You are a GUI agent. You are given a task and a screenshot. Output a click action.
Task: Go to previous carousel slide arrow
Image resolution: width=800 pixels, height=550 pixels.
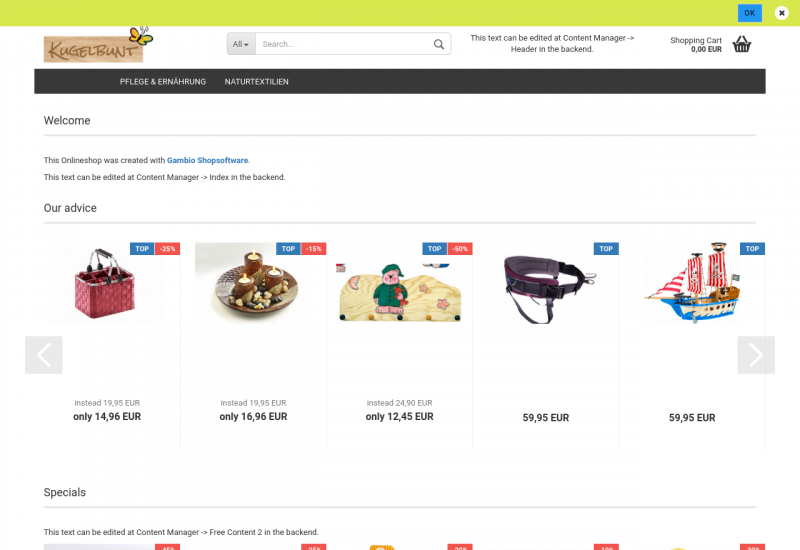coord(44,355)
